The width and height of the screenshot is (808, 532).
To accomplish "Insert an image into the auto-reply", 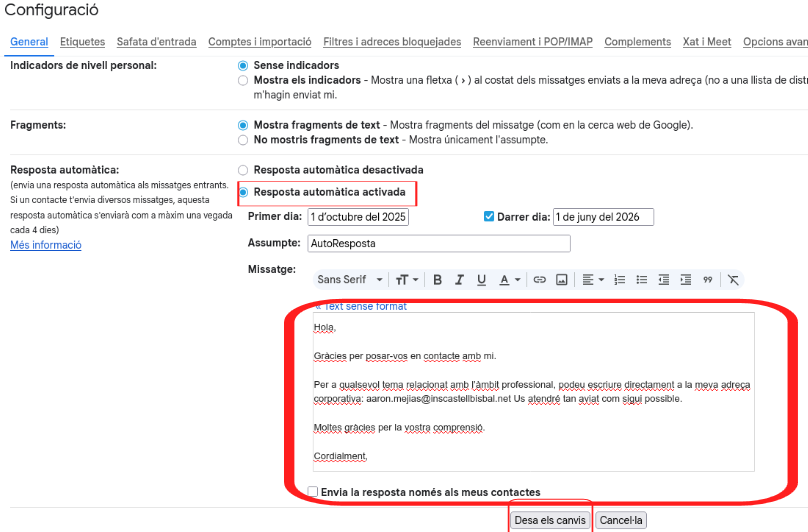I will coord(562,280).
